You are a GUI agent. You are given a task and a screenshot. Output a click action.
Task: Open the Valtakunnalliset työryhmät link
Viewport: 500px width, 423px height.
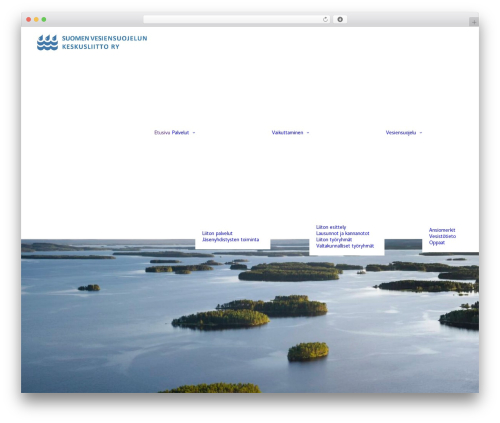345,246
